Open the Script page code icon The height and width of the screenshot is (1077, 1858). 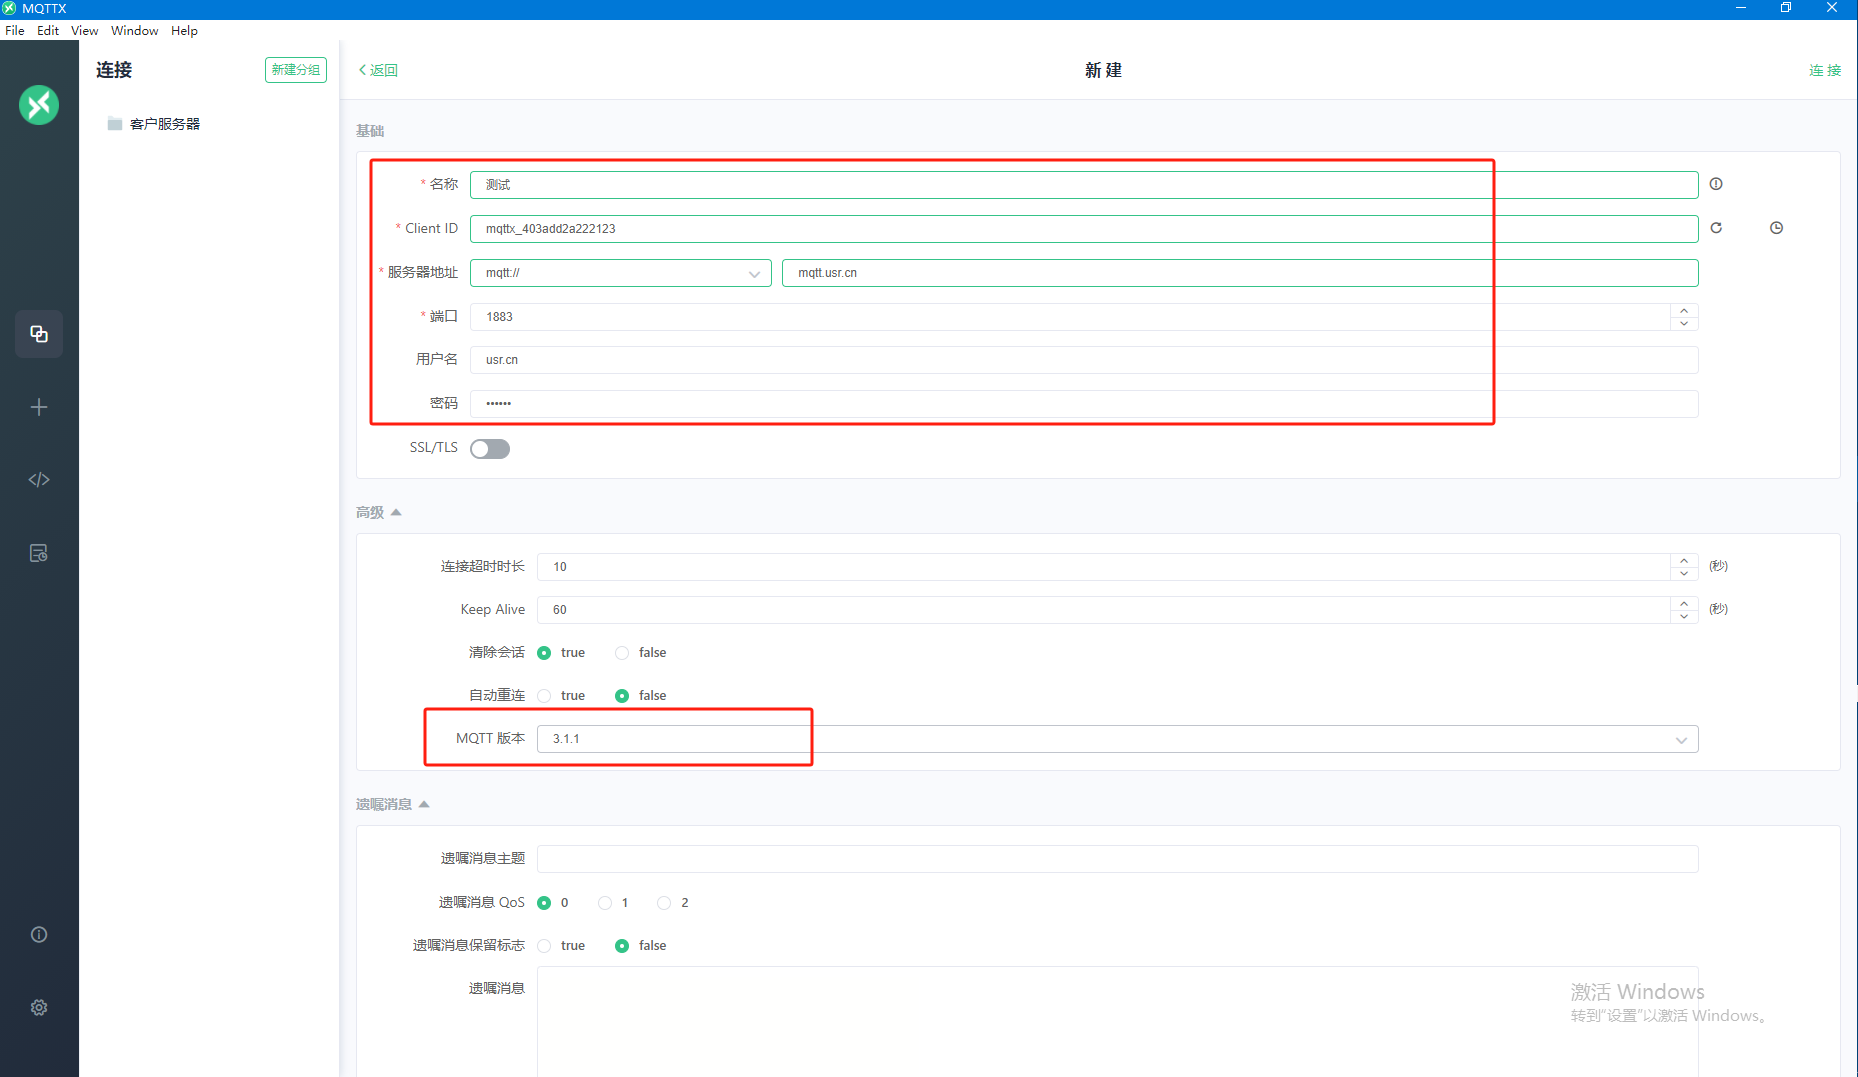click(x=39, y=480)
